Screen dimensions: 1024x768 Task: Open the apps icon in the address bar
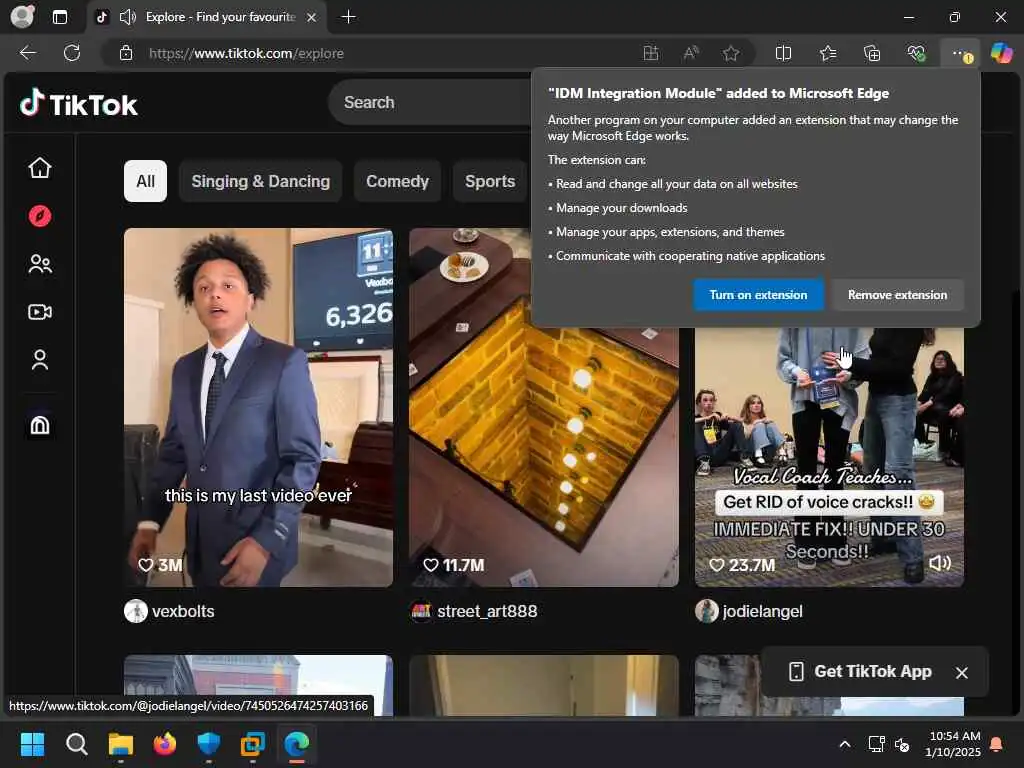pyautogui.click(x=650, y=54)
